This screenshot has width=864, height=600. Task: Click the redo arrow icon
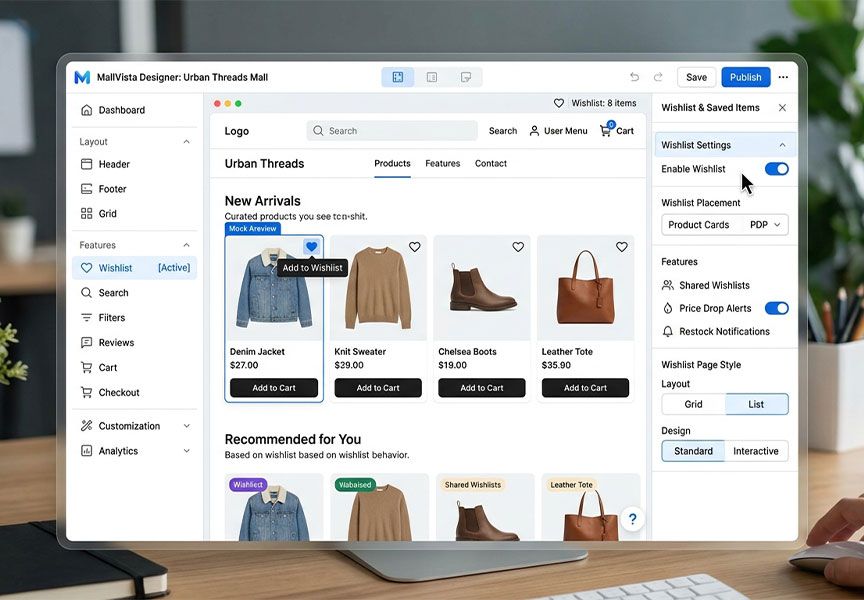pos(658,77)
